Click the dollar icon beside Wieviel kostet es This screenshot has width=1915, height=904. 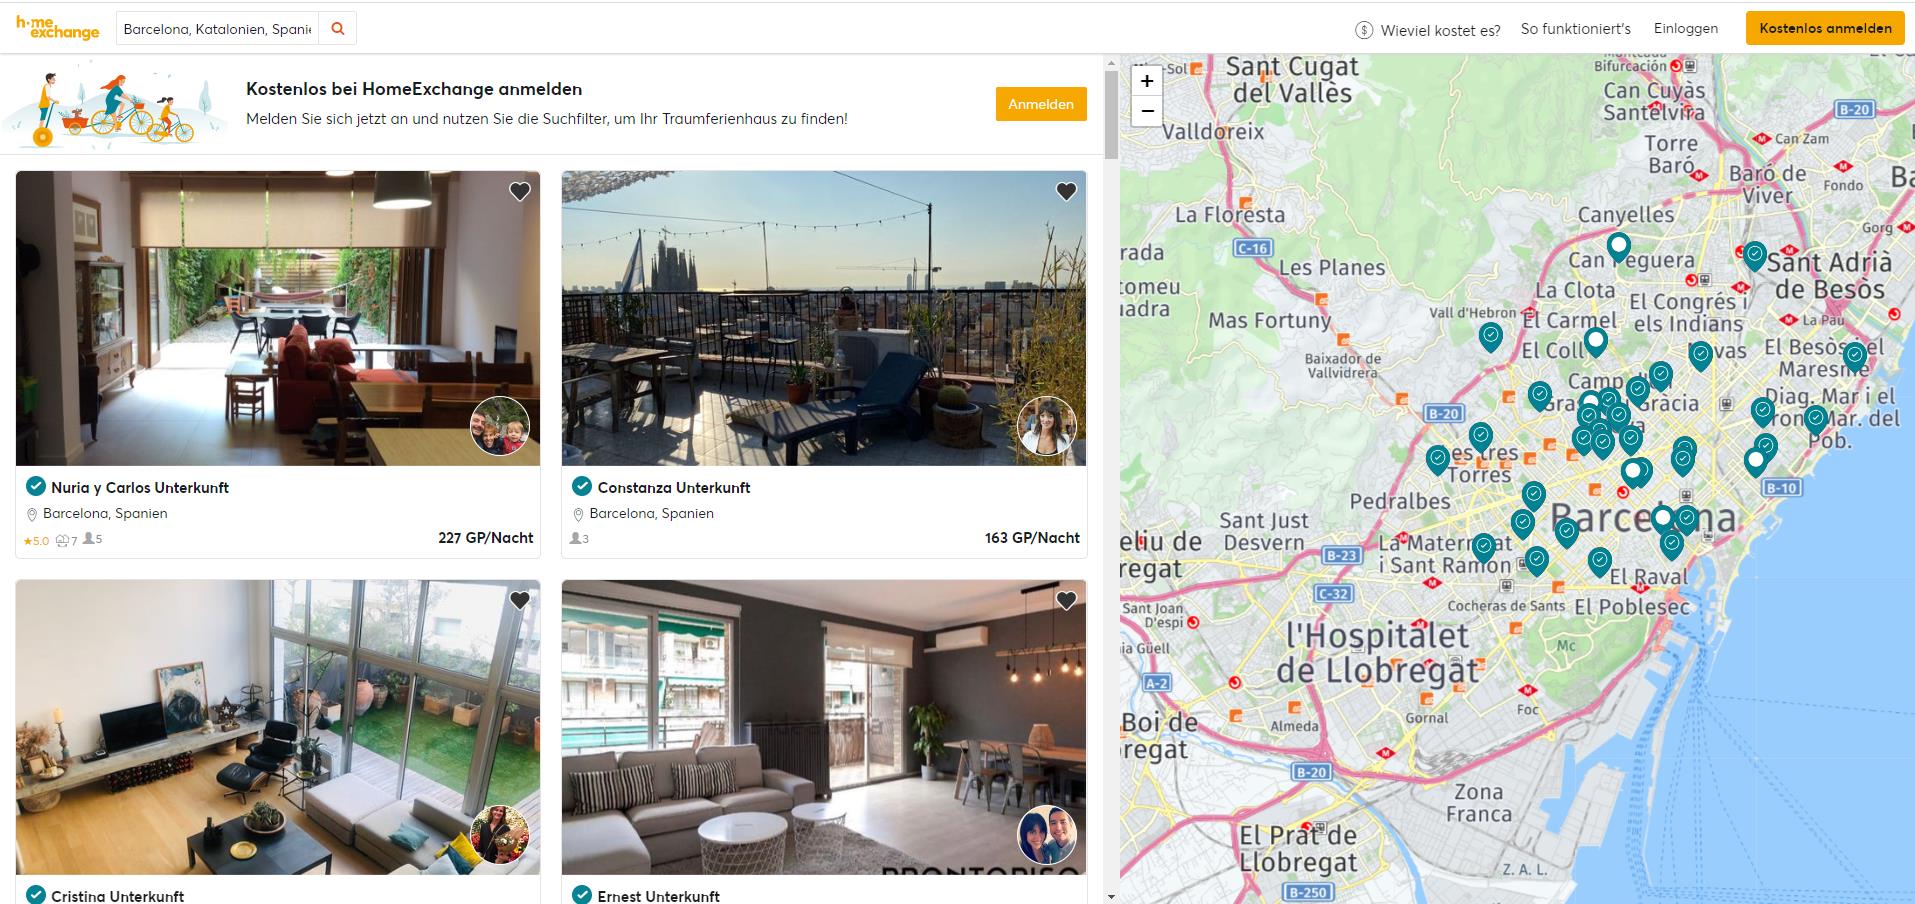(x=1364, y=30)
